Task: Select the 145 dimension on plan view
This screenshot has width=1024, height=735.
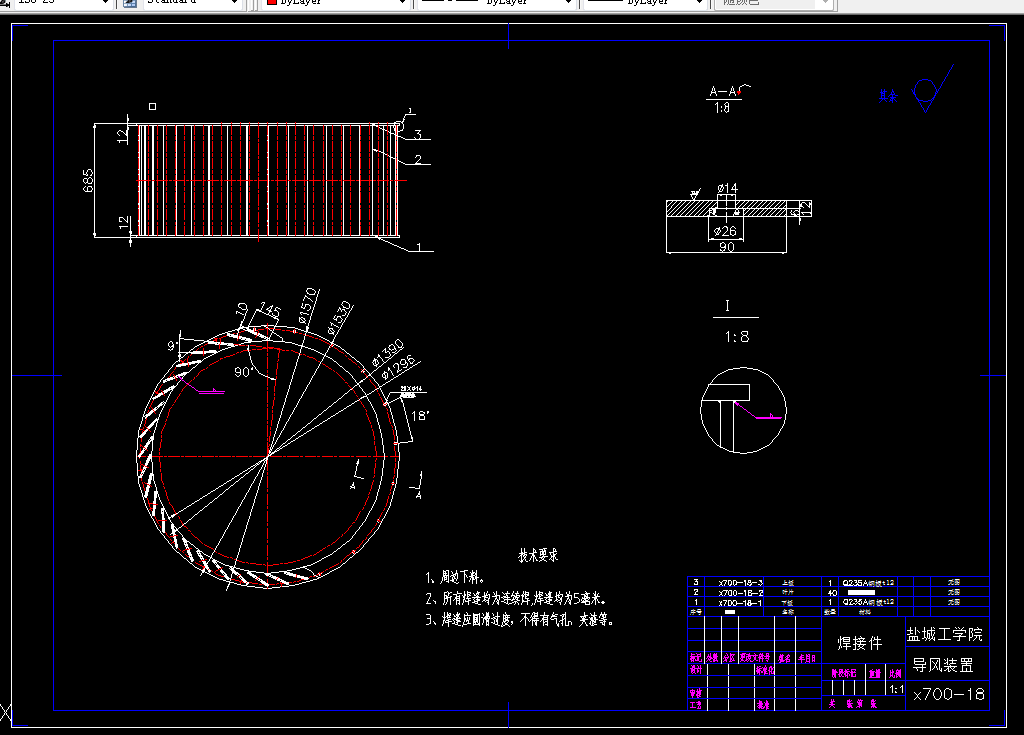Action: tap(270, 310)
